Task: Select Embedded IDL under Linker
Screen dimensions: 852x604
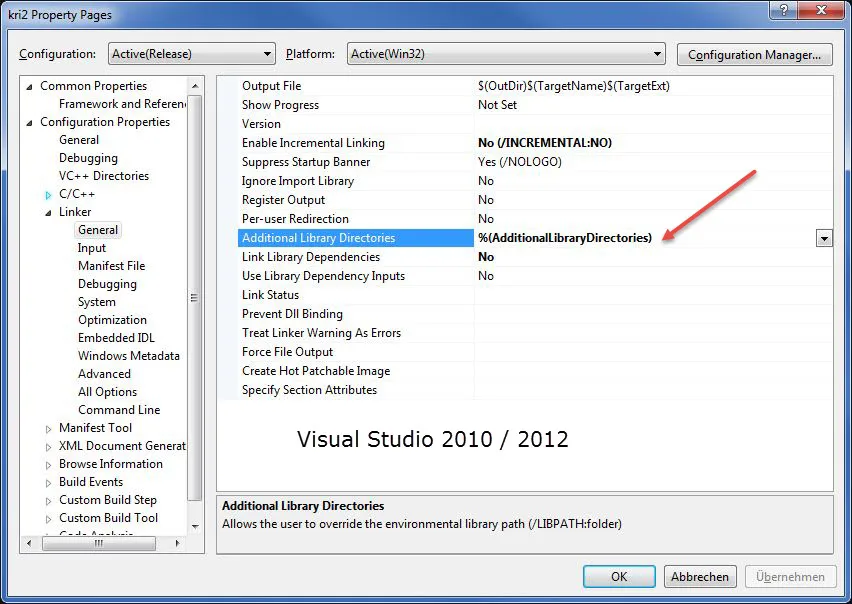Action: [x=116, y=337]
